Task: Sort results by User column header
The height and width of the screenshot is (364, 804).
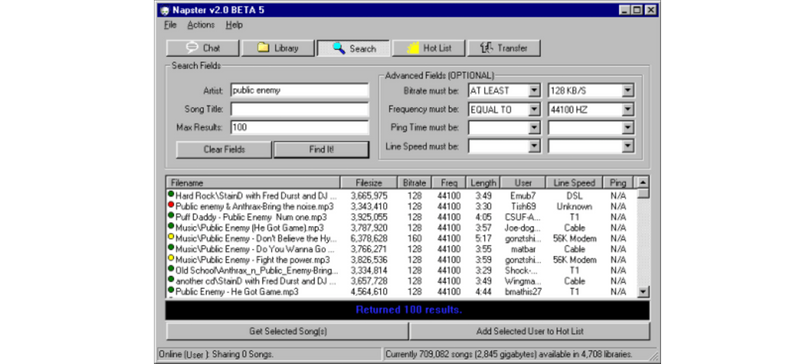Action: (x=523, y=183)
